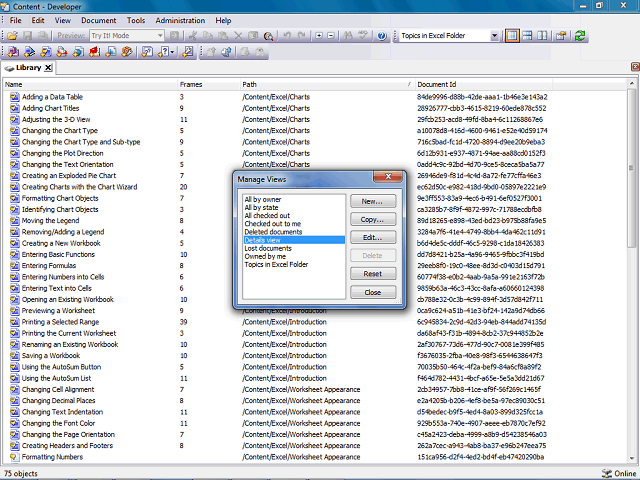The height and width of the screenshot is (480, 640).
Task: Click the up-folder arrow icon in second toolbar
Action: pos(211,52)
